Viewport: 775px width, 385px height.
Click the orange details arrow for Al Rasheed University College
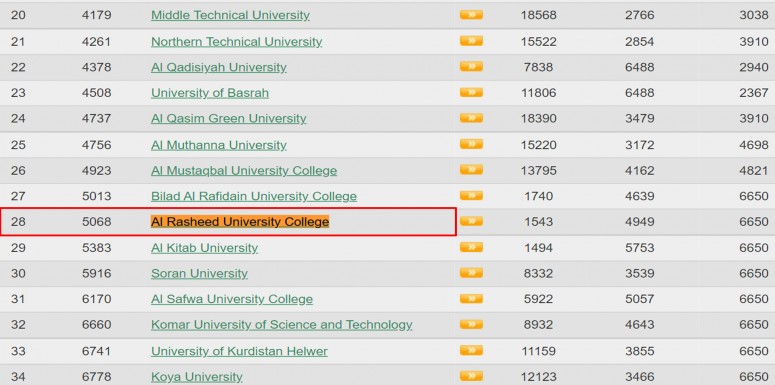pyautogui.click(x=471, y=221)
